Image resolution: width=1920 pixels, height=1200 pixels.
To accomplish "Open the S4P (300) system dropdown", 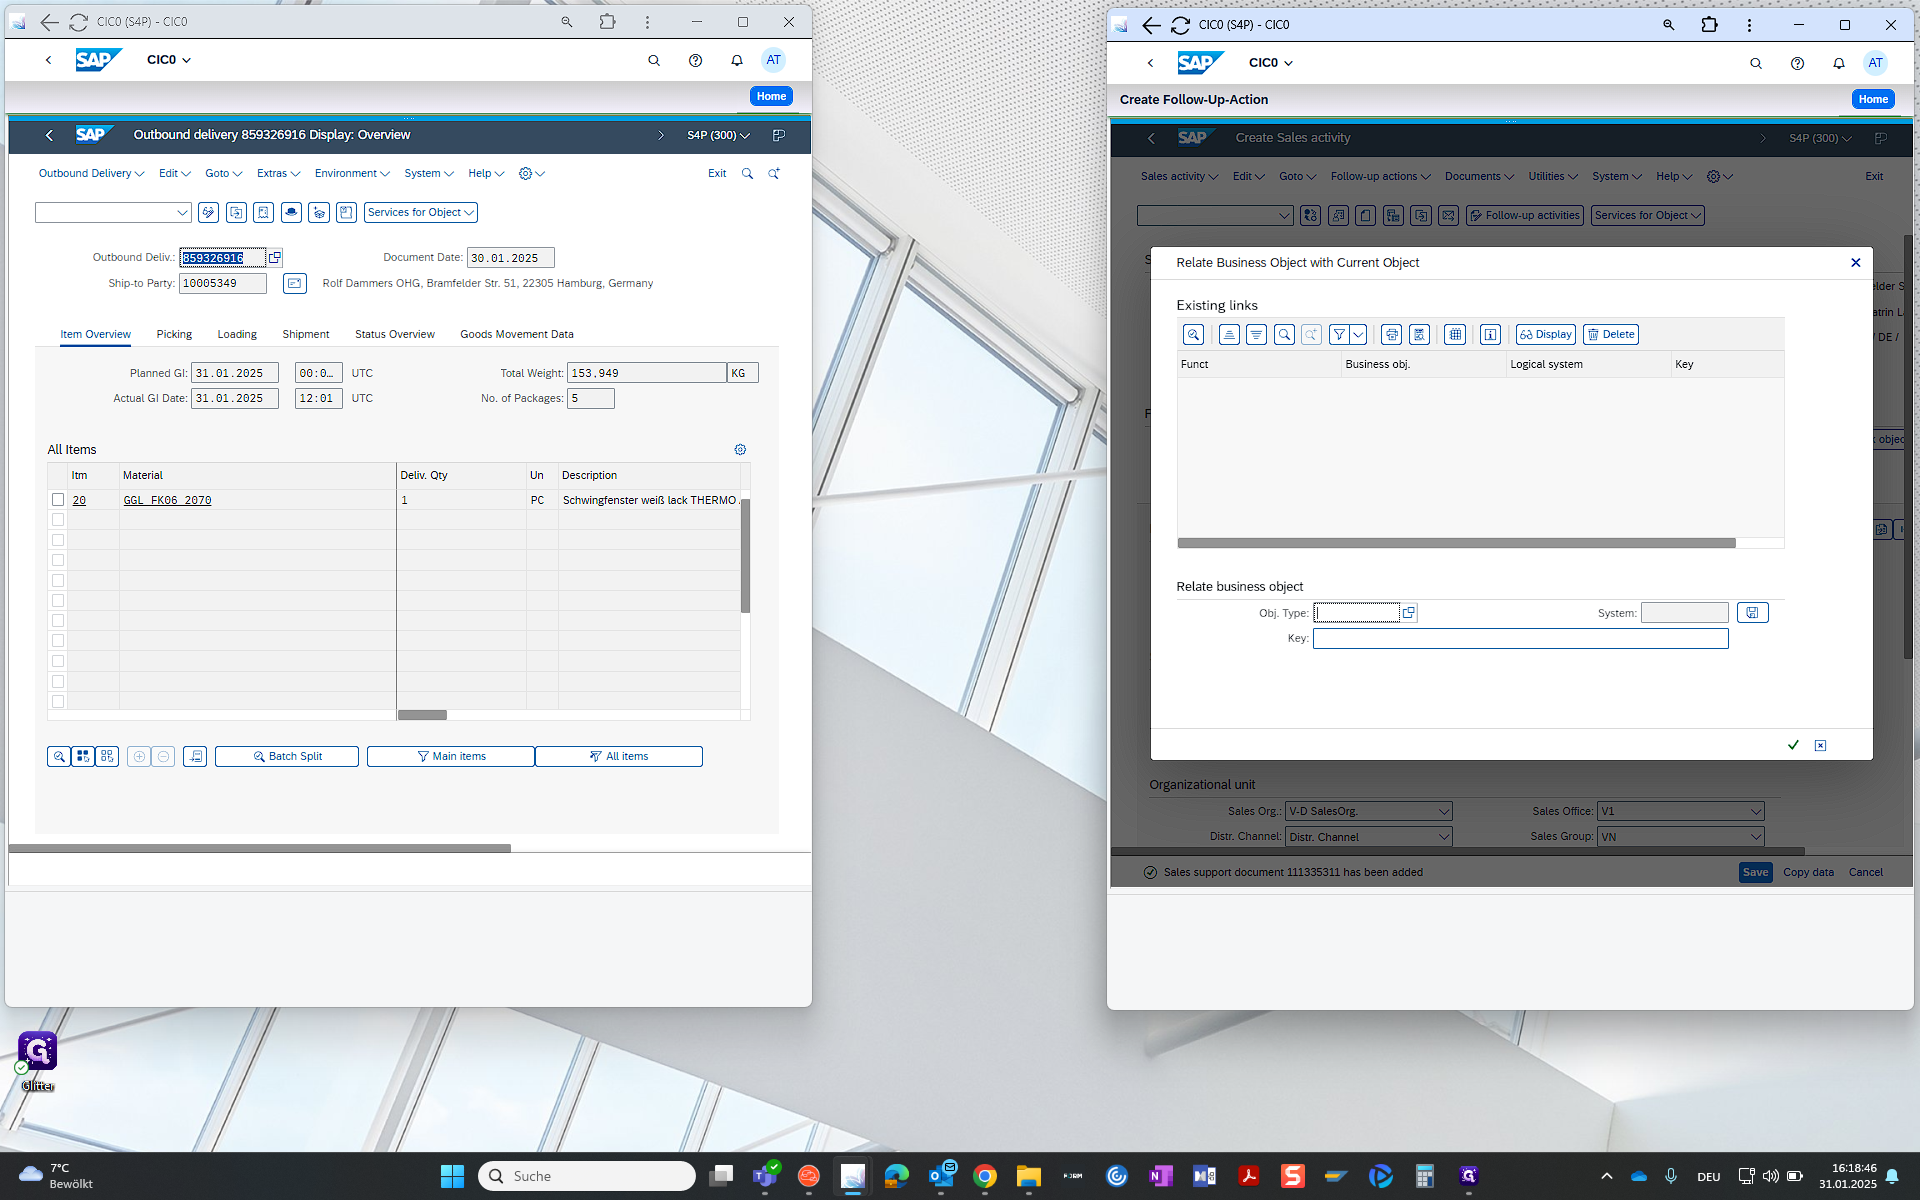I will coord(718,135).
